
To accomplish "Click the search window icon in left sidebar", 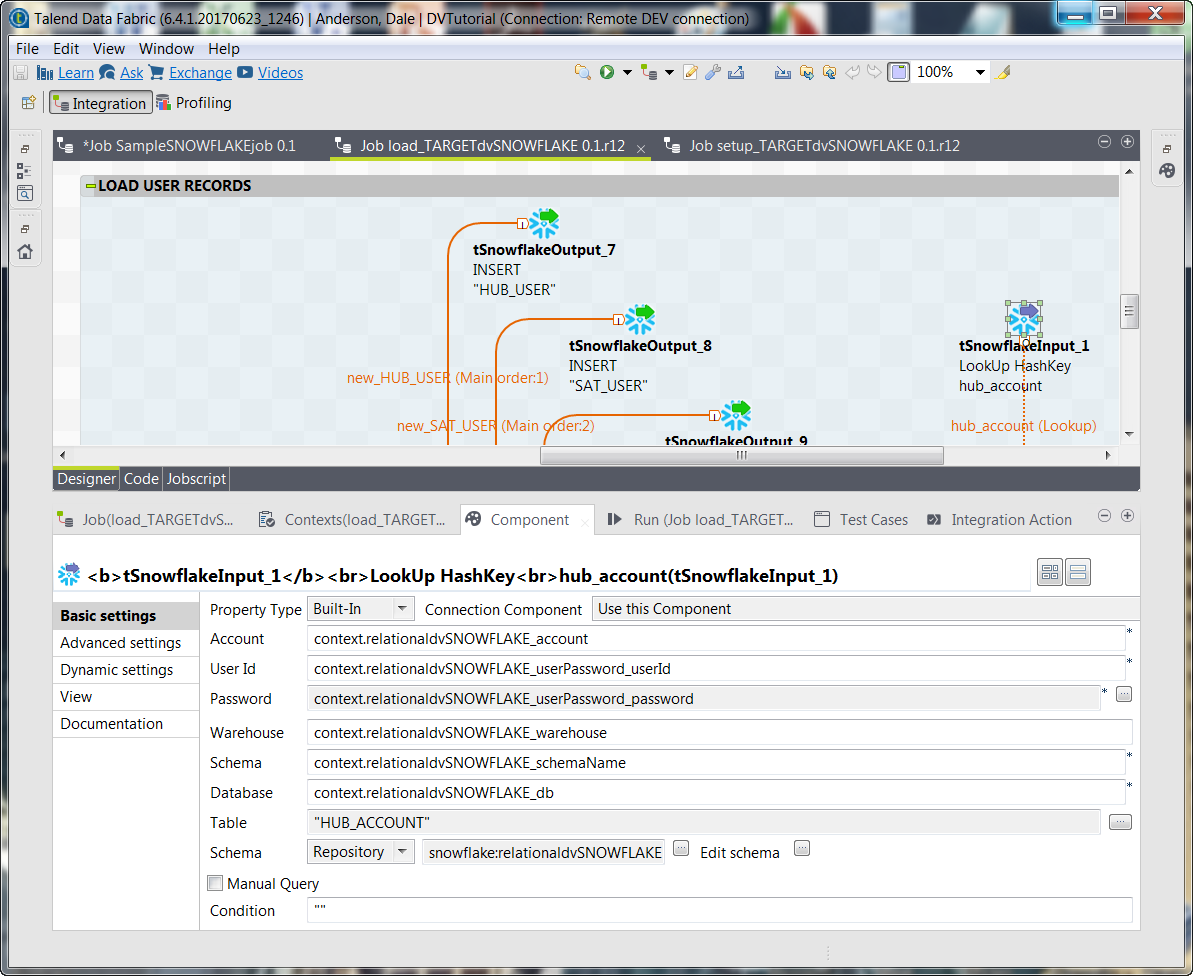I will pos(25,193).
